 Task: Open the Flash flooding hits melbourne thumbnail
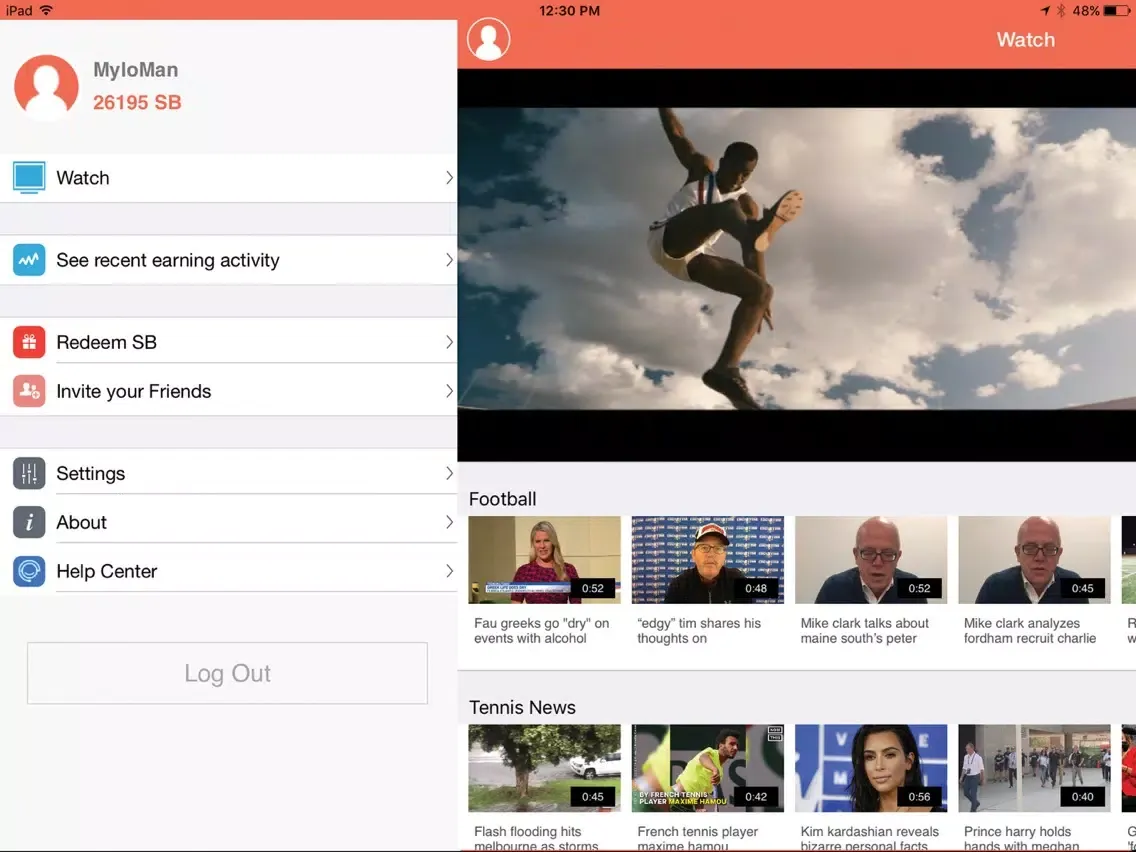pos(544,768)
